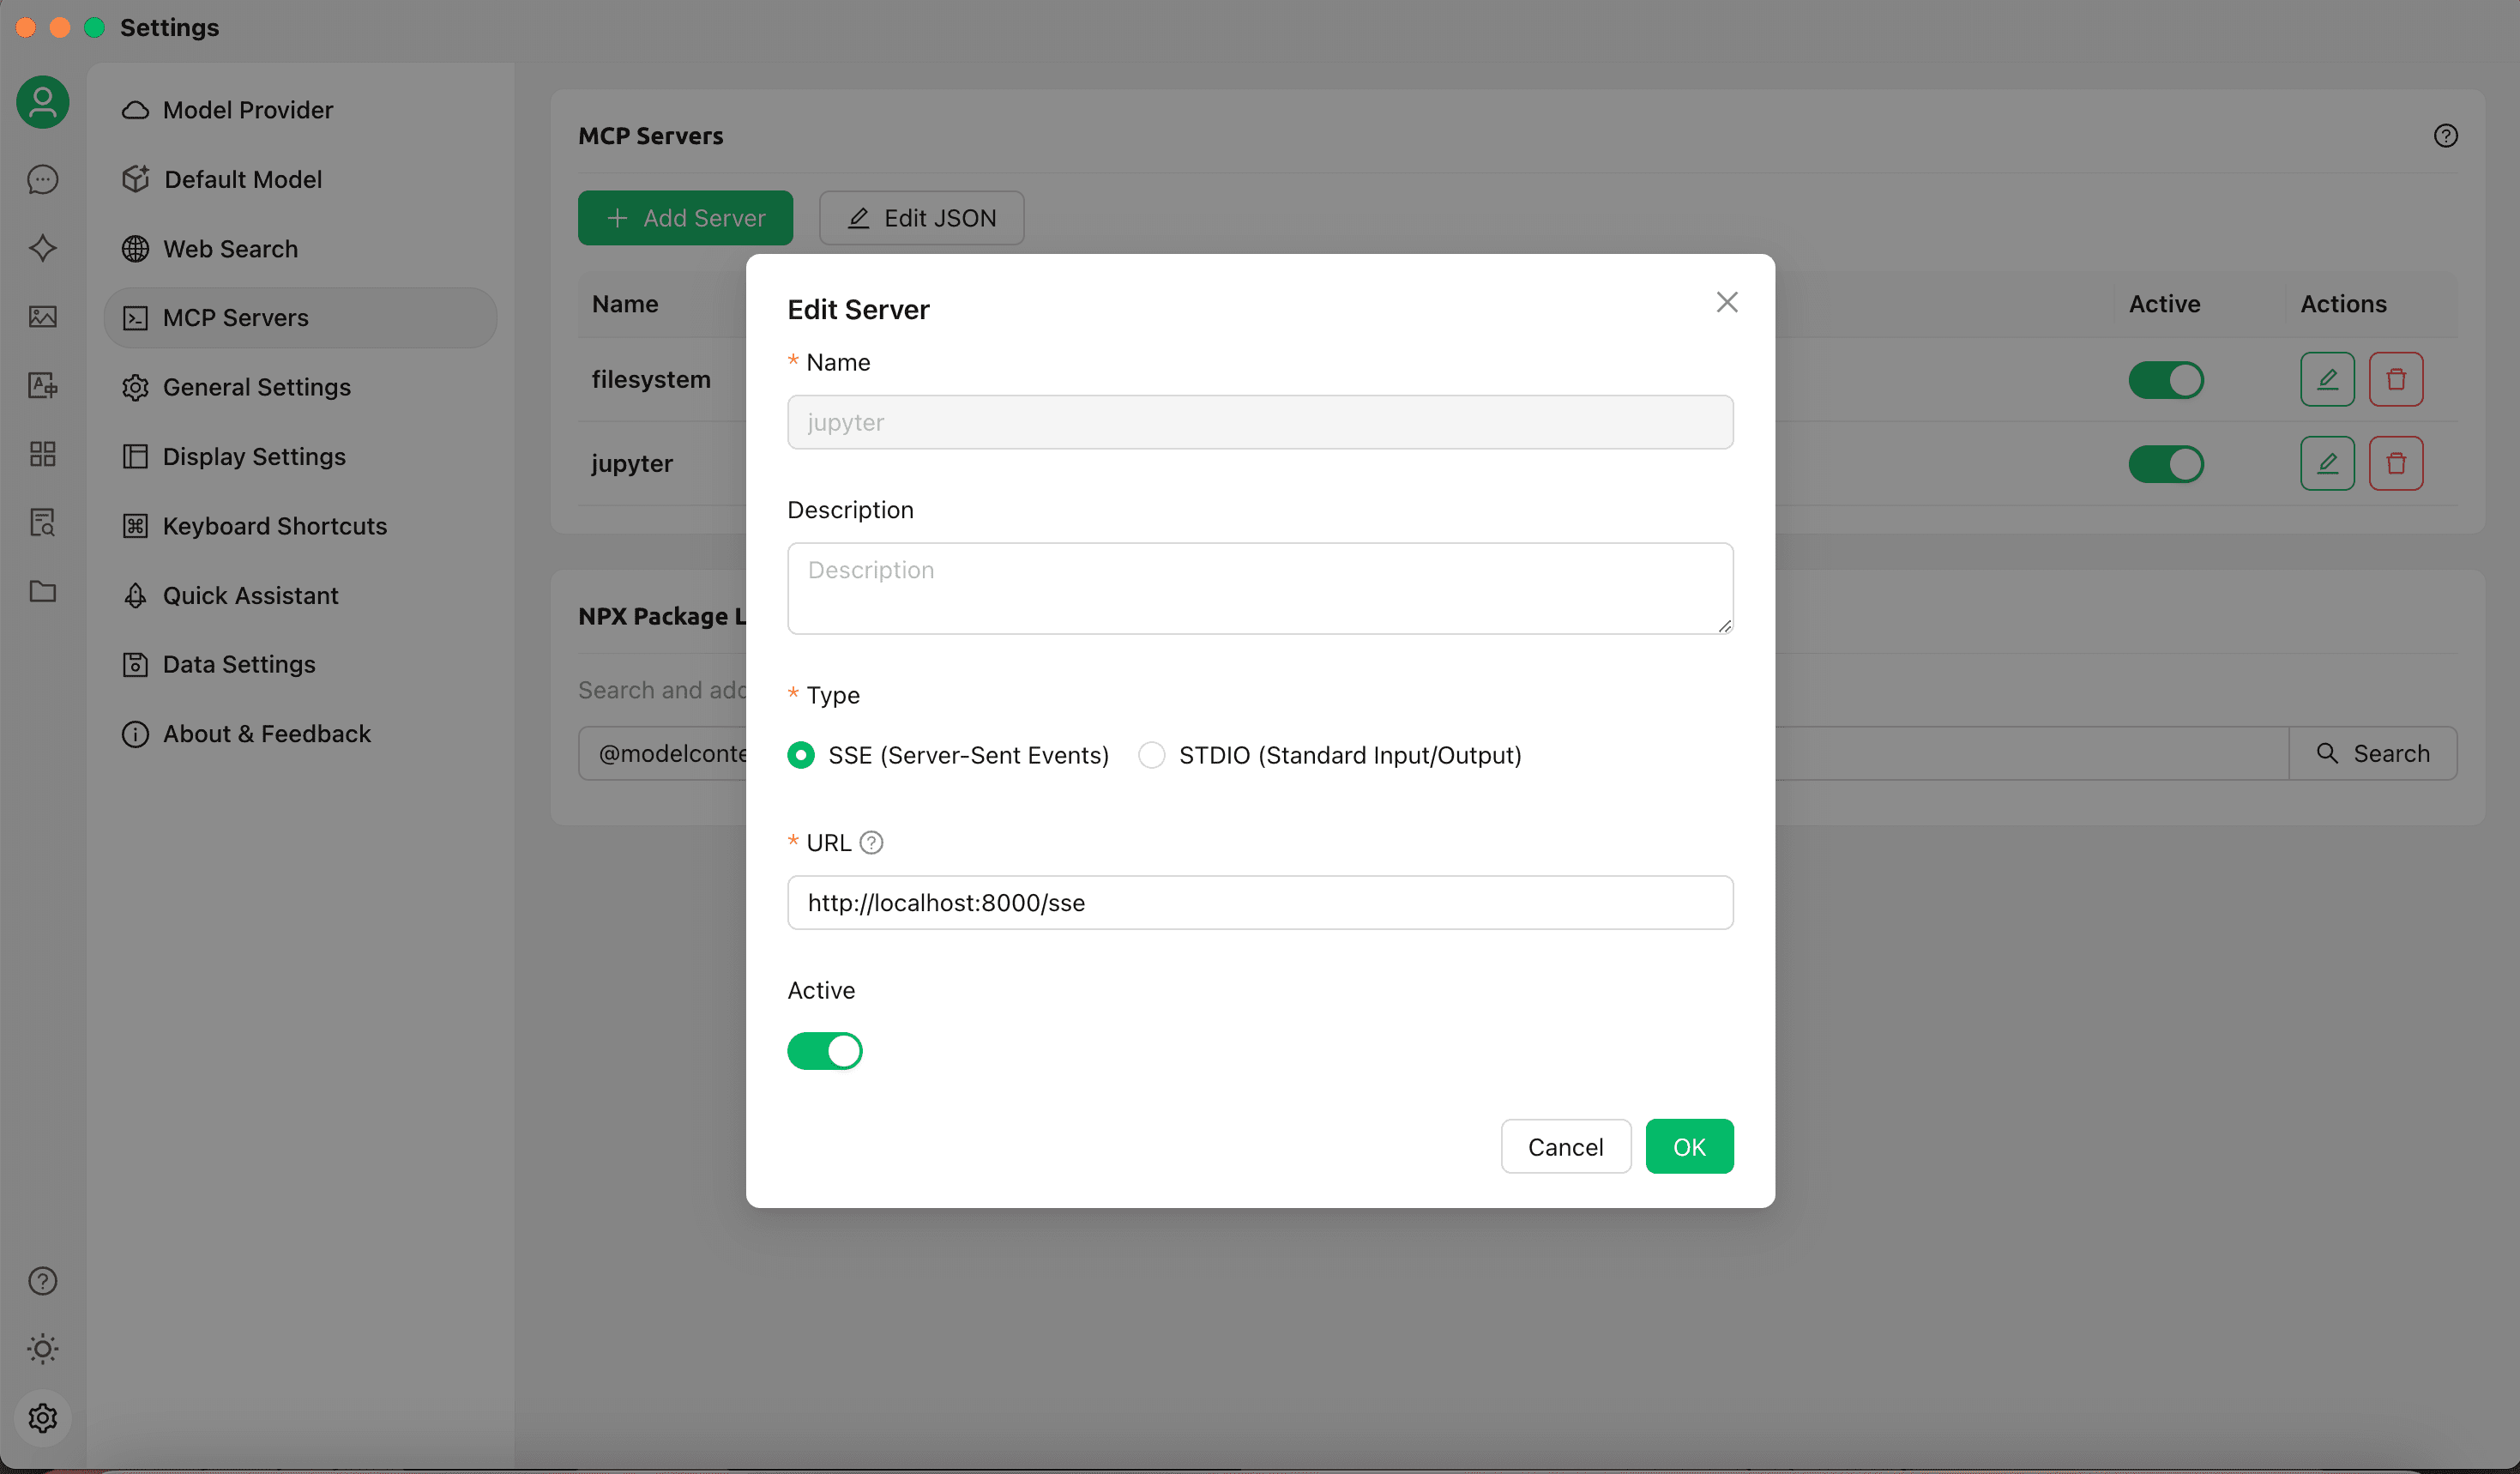Select the STDIO type radio button
The height and width of the screenshot is (1474, 2520).
coord(1151,755)
